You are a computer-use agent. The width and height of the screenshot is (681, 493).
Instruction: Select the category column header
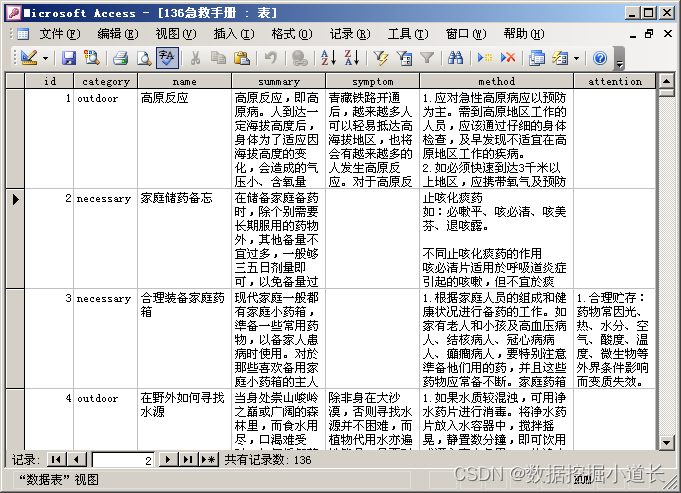click(x=106, y=81)
